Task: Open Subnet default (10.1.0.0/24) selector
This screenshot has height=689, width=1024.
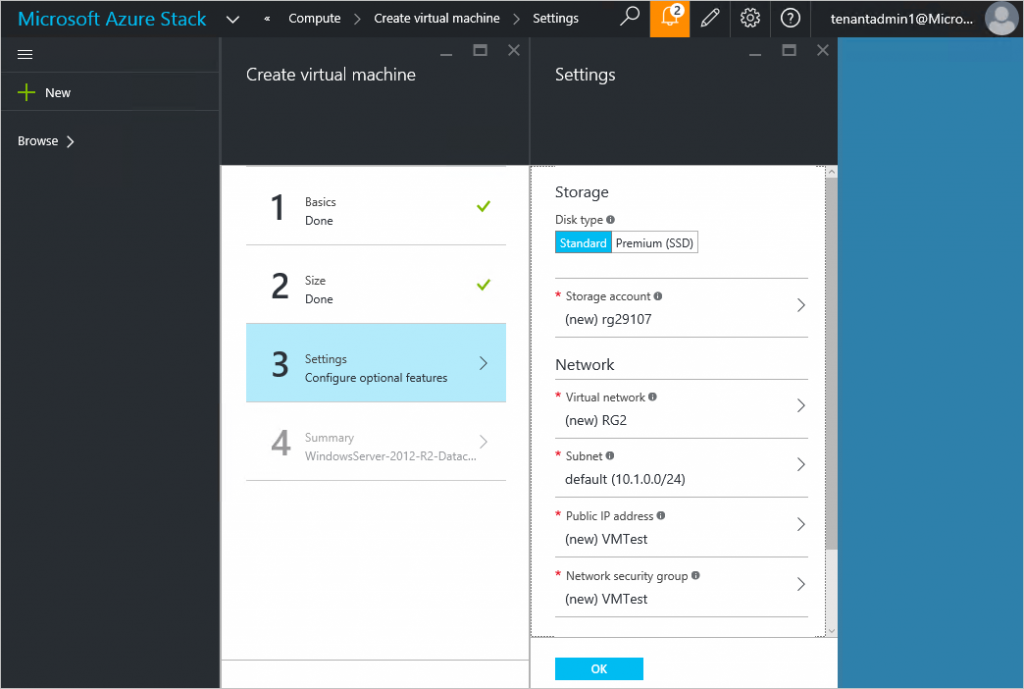Action: [x=681, y=468]
